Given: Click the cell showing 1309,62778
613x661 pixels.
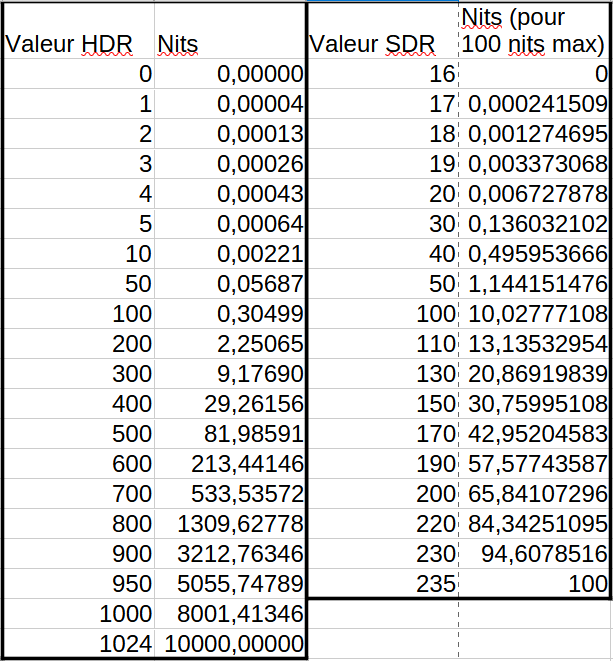Looking at the screenshot, I should [230, 524].
